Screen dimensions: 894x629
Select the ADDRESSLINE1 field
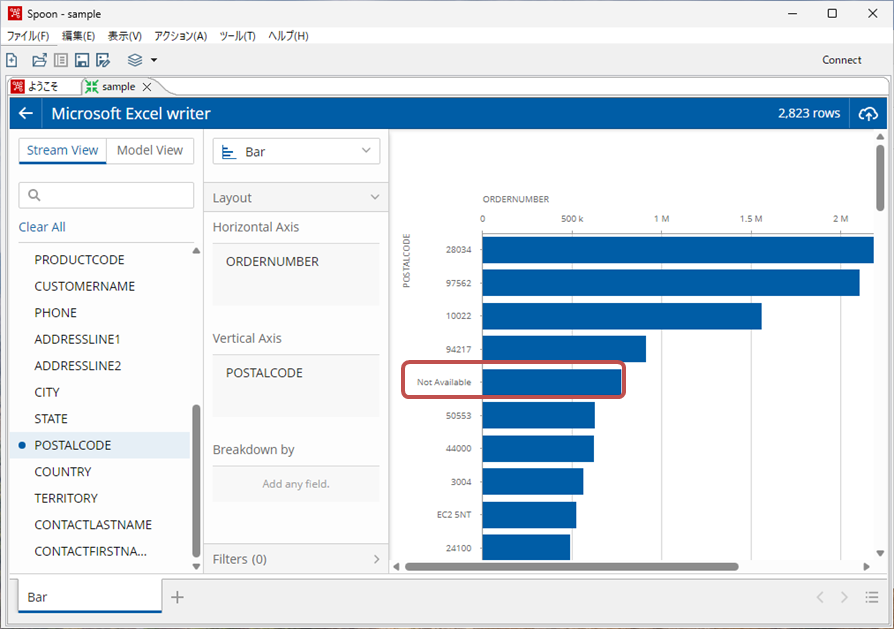tap(78, 339)
